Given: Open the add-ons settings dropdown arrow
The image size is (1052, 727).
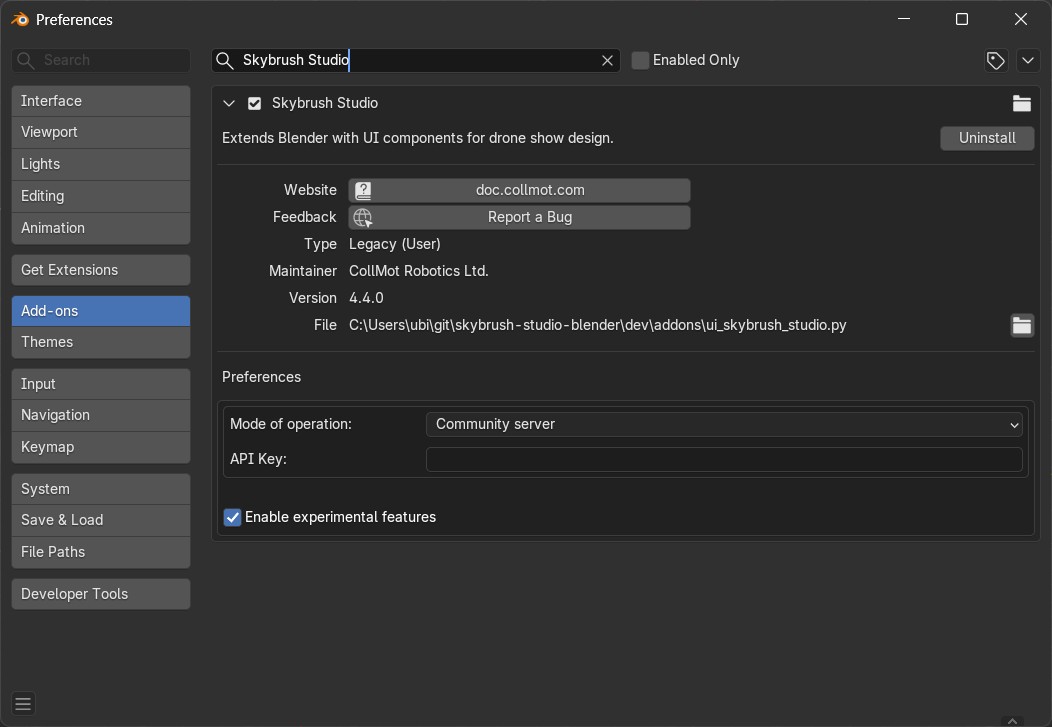Looking at the screenshot, I should point(1028,60).
